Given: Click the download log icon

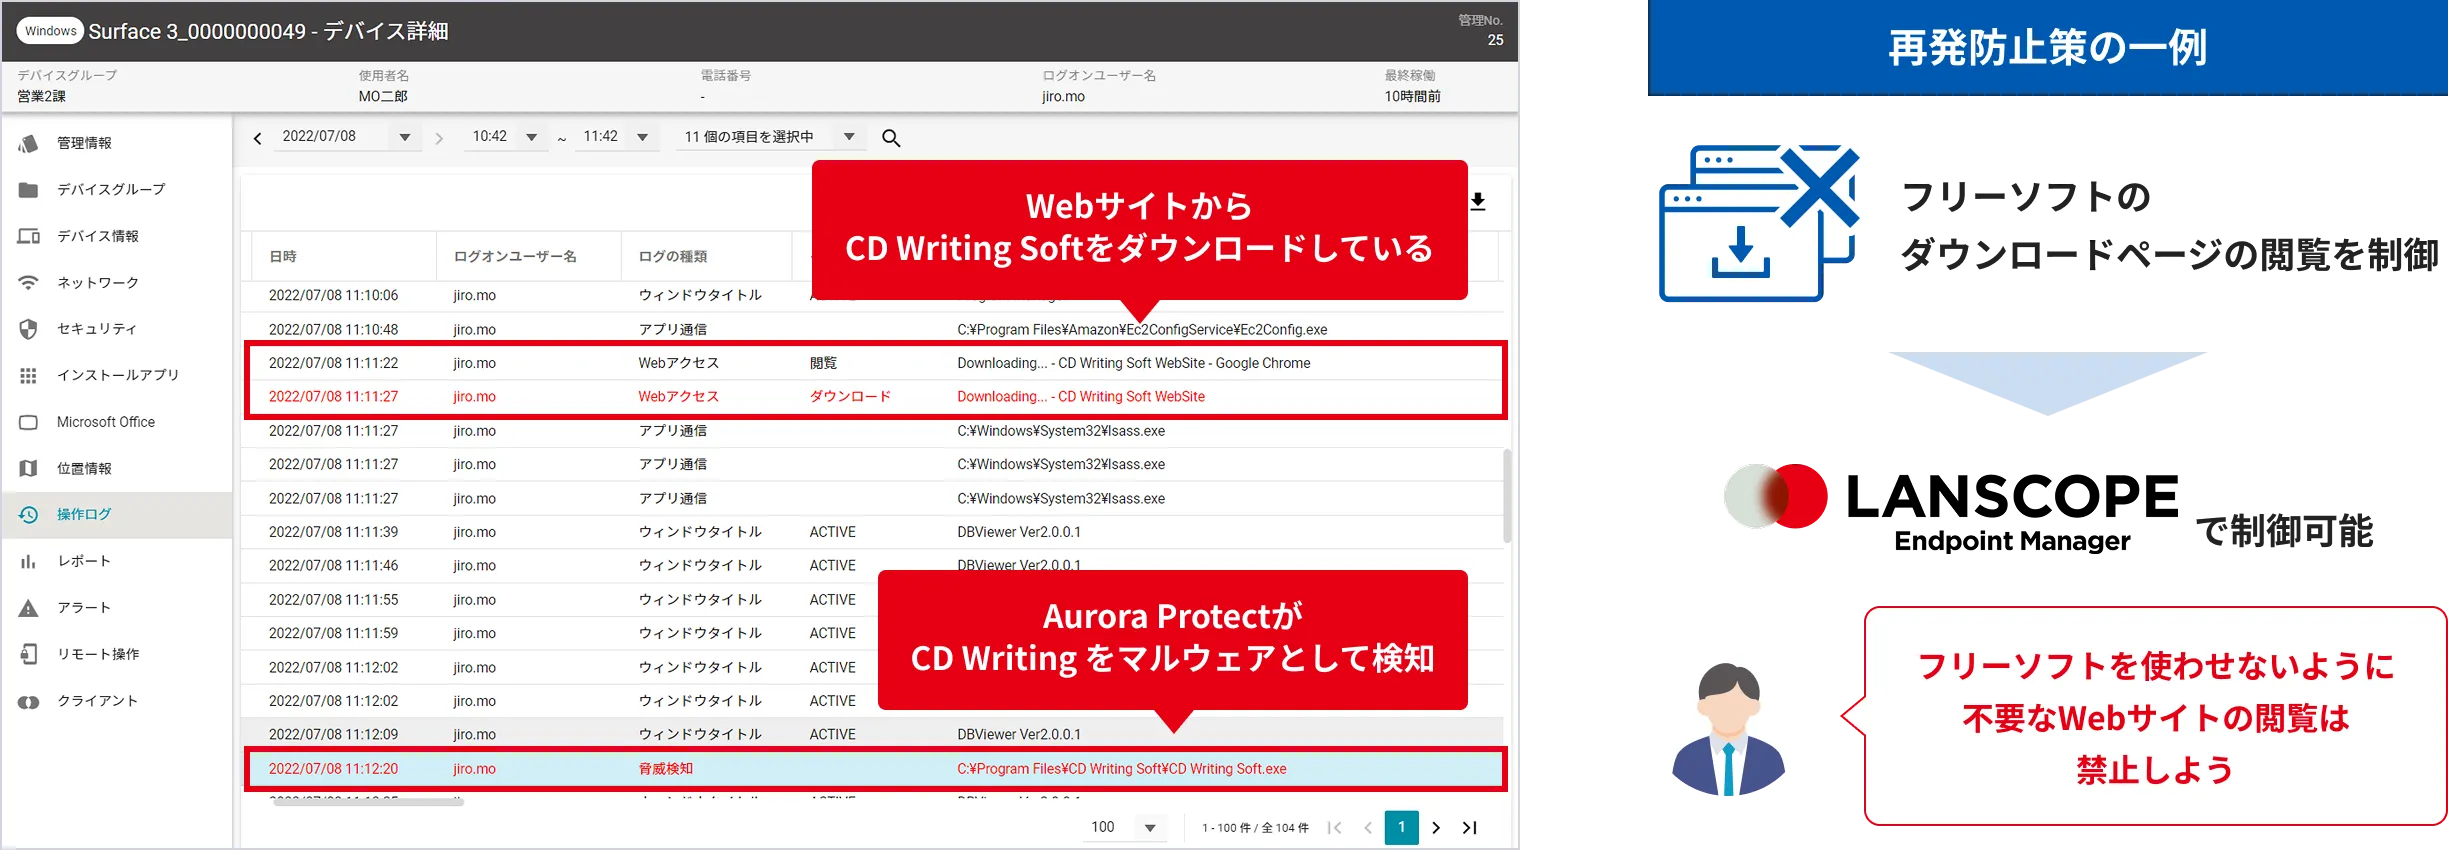Looking at the screenshot, I should pos(1478,202).
